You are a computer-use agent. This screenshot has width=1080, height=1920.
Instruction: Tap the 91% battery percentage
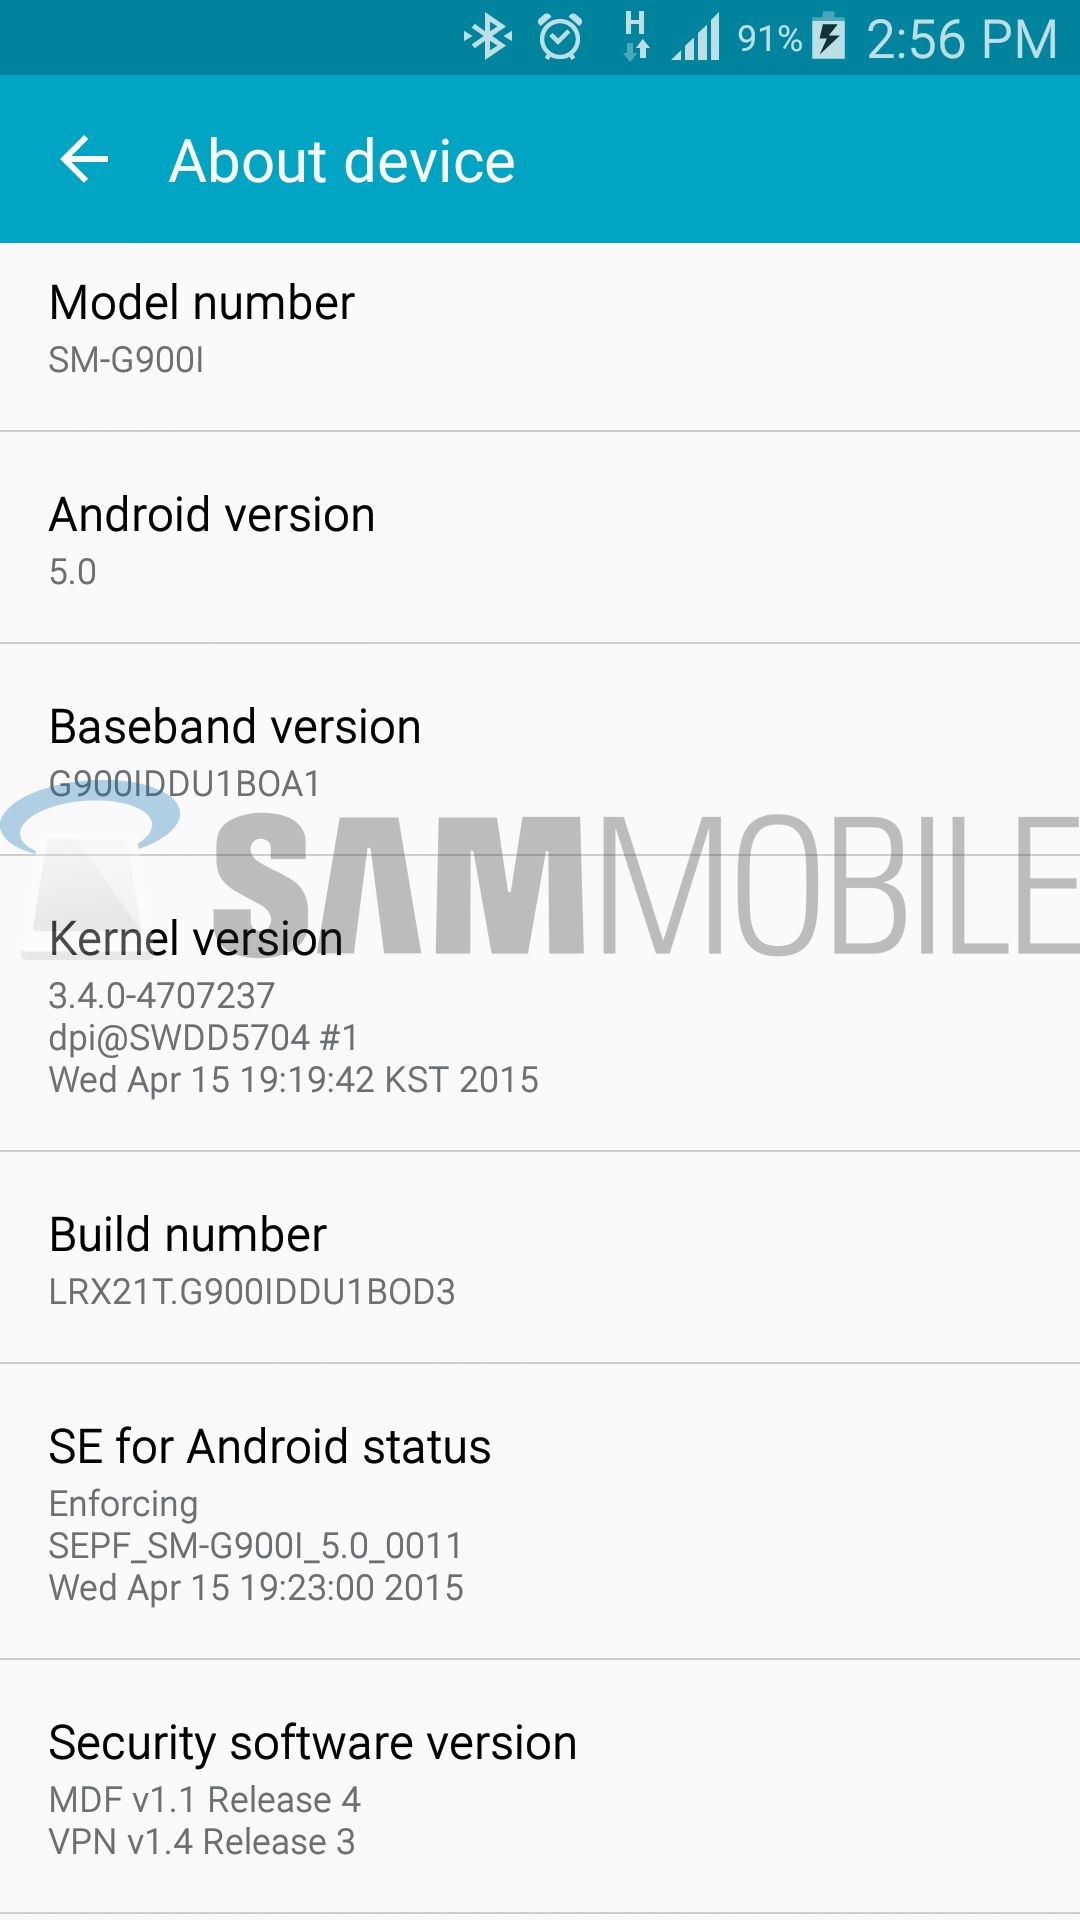[x=770, y=39]
